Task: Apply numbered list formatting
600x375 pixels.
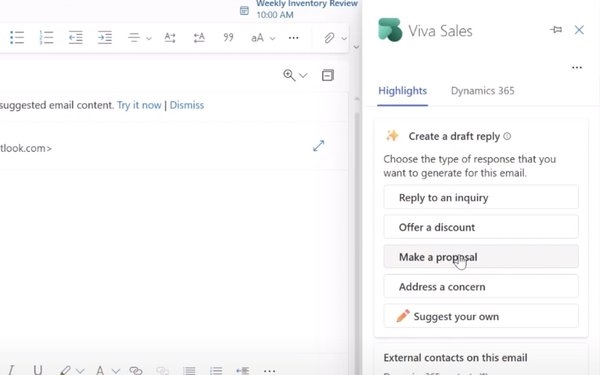Action: [x=46, y=38]
